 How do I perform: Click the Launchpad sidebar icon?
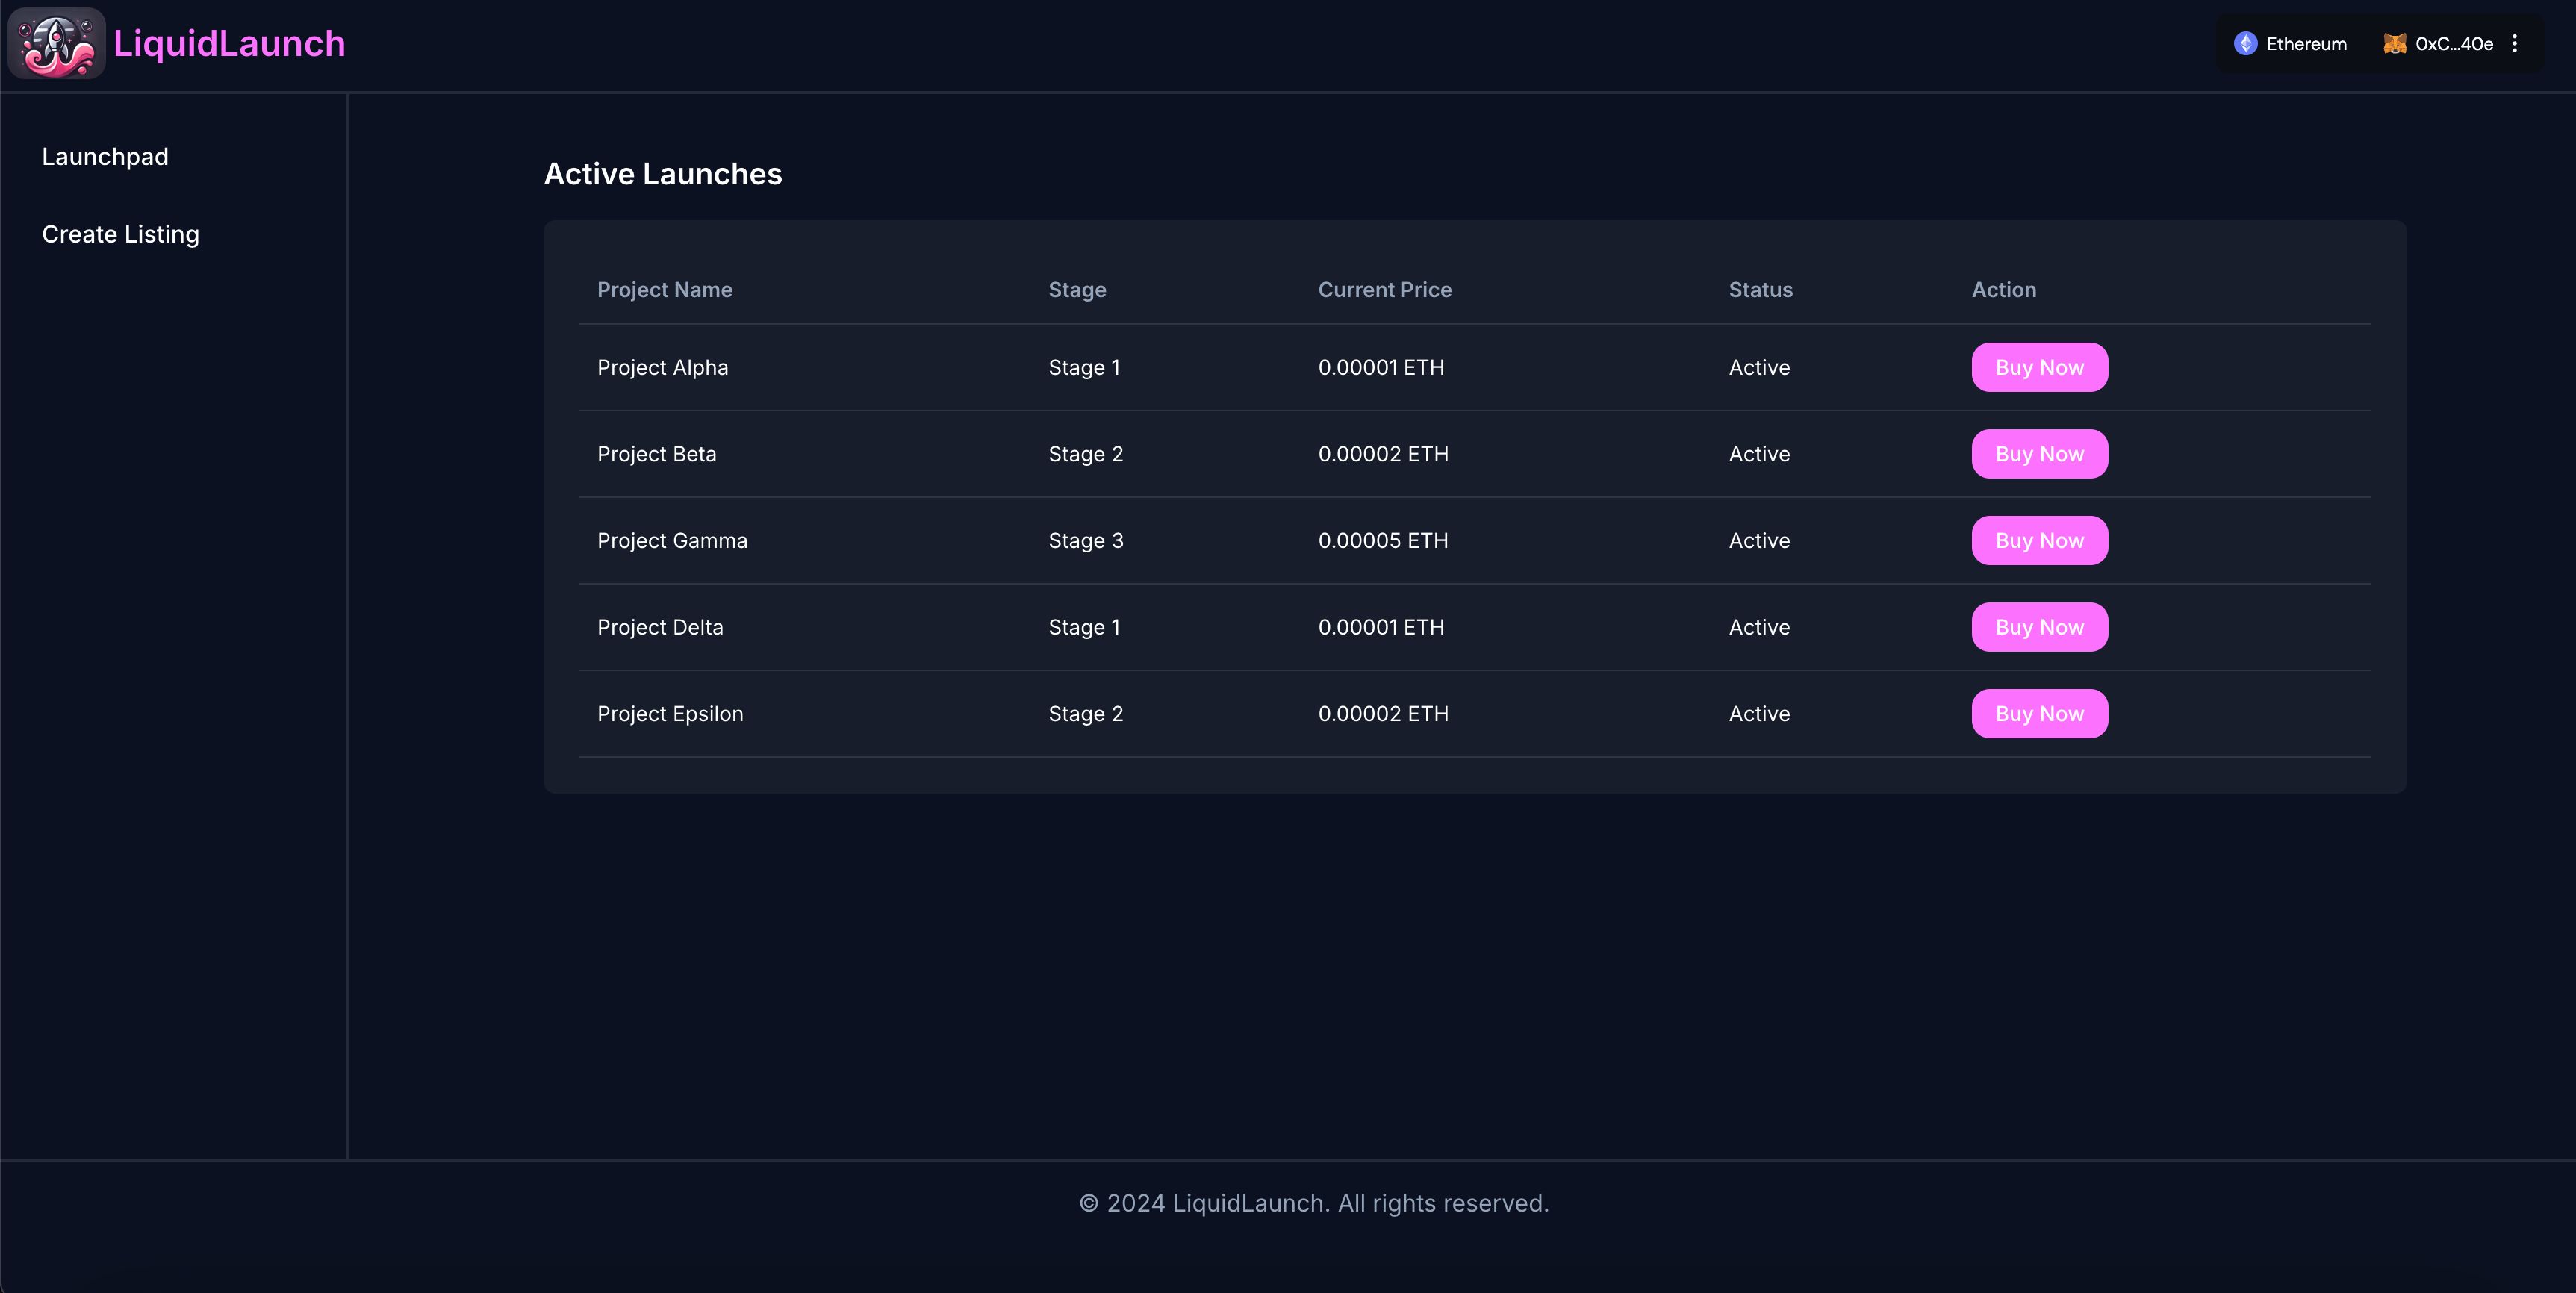(x=104, y=157)
